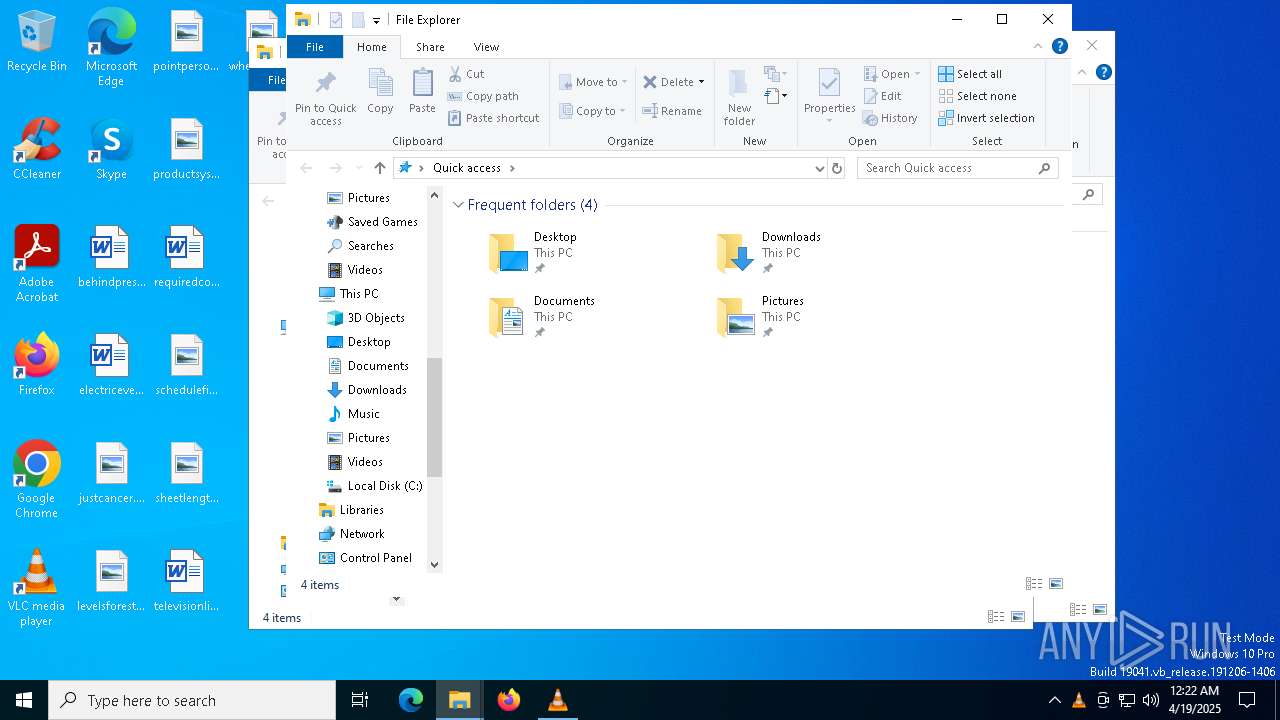Image resolution: width=1280 pixels, height=720 pixels.
Task: Click the Edit button in Open group
Action: (883, 96)
